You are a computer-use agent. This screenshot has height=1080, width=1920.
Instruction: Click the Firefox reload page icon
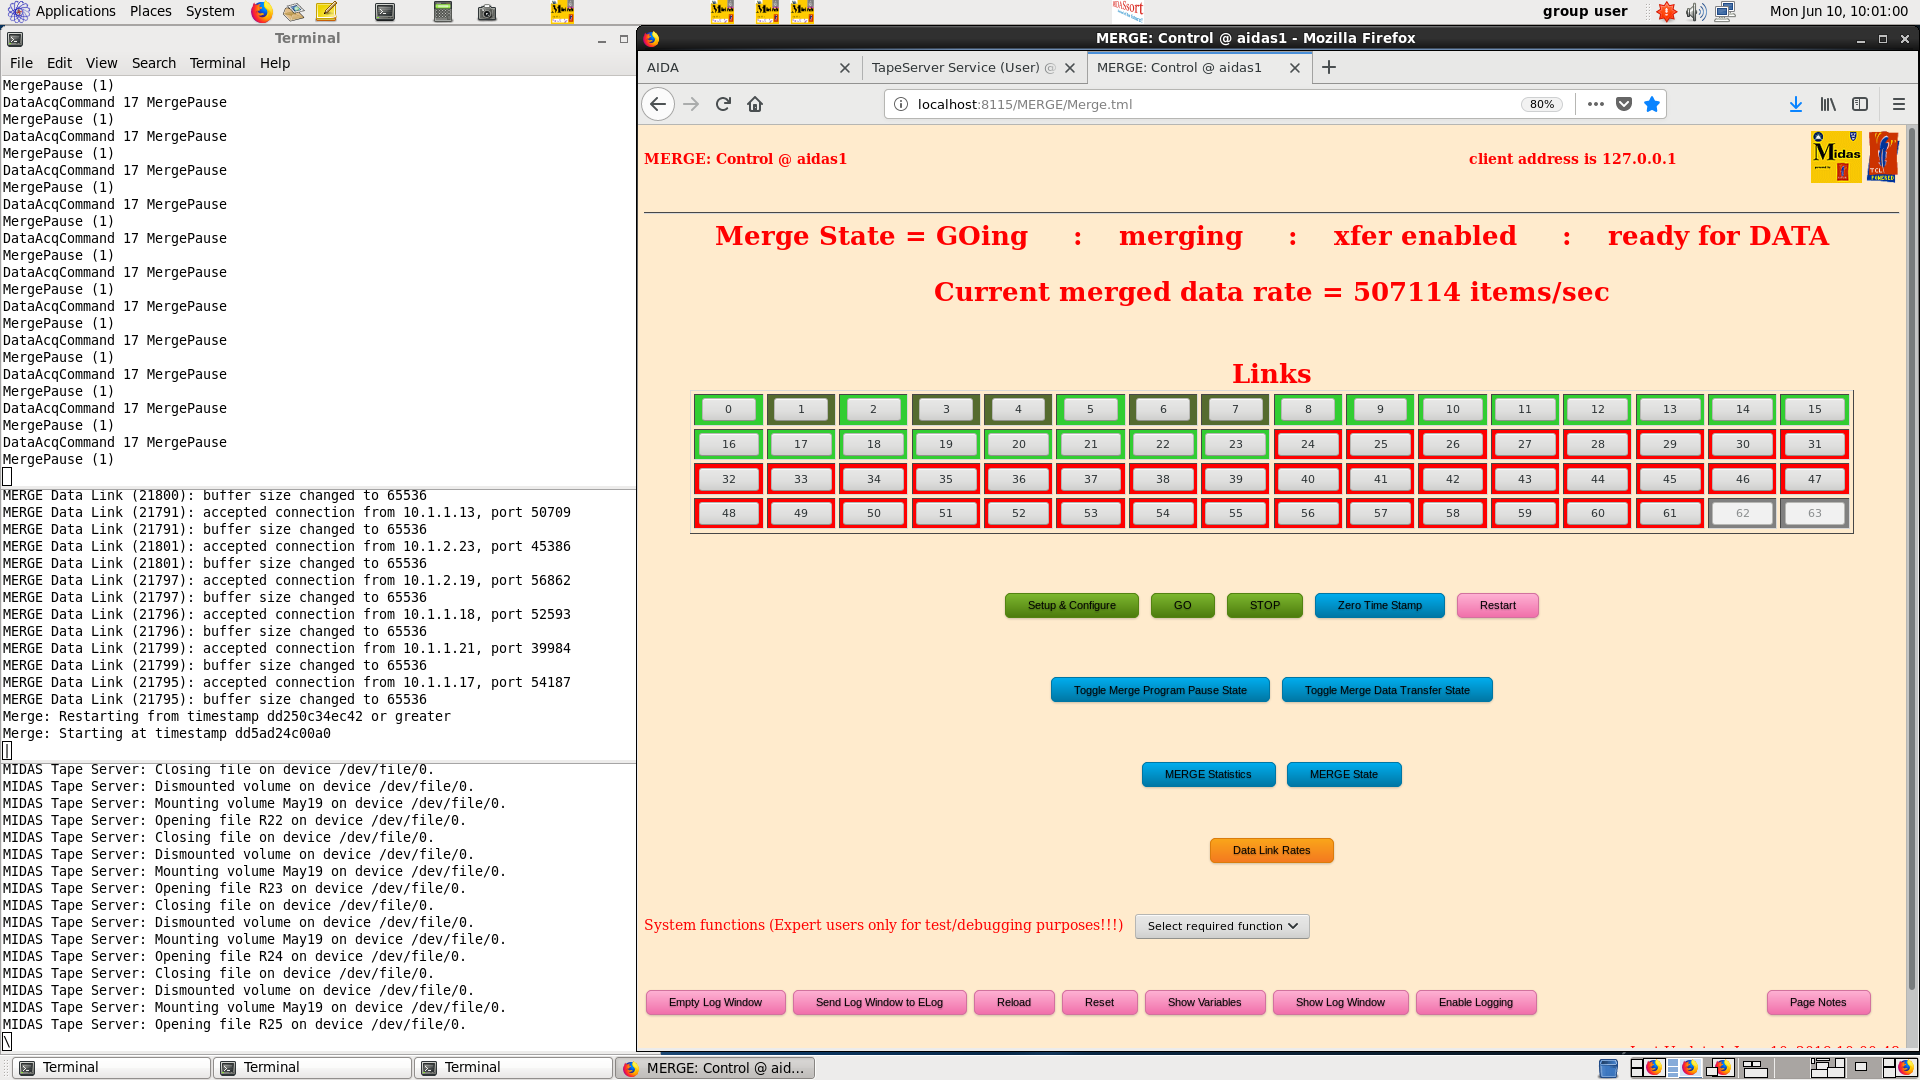click(723, 104)
